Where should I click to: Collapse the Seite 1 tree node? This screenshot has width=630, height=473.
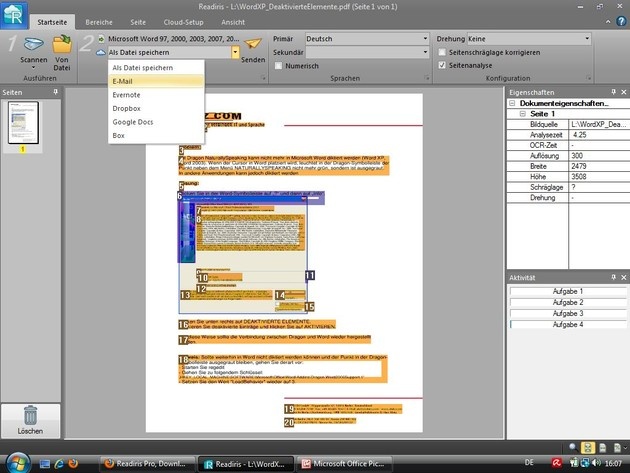point(522,114)
